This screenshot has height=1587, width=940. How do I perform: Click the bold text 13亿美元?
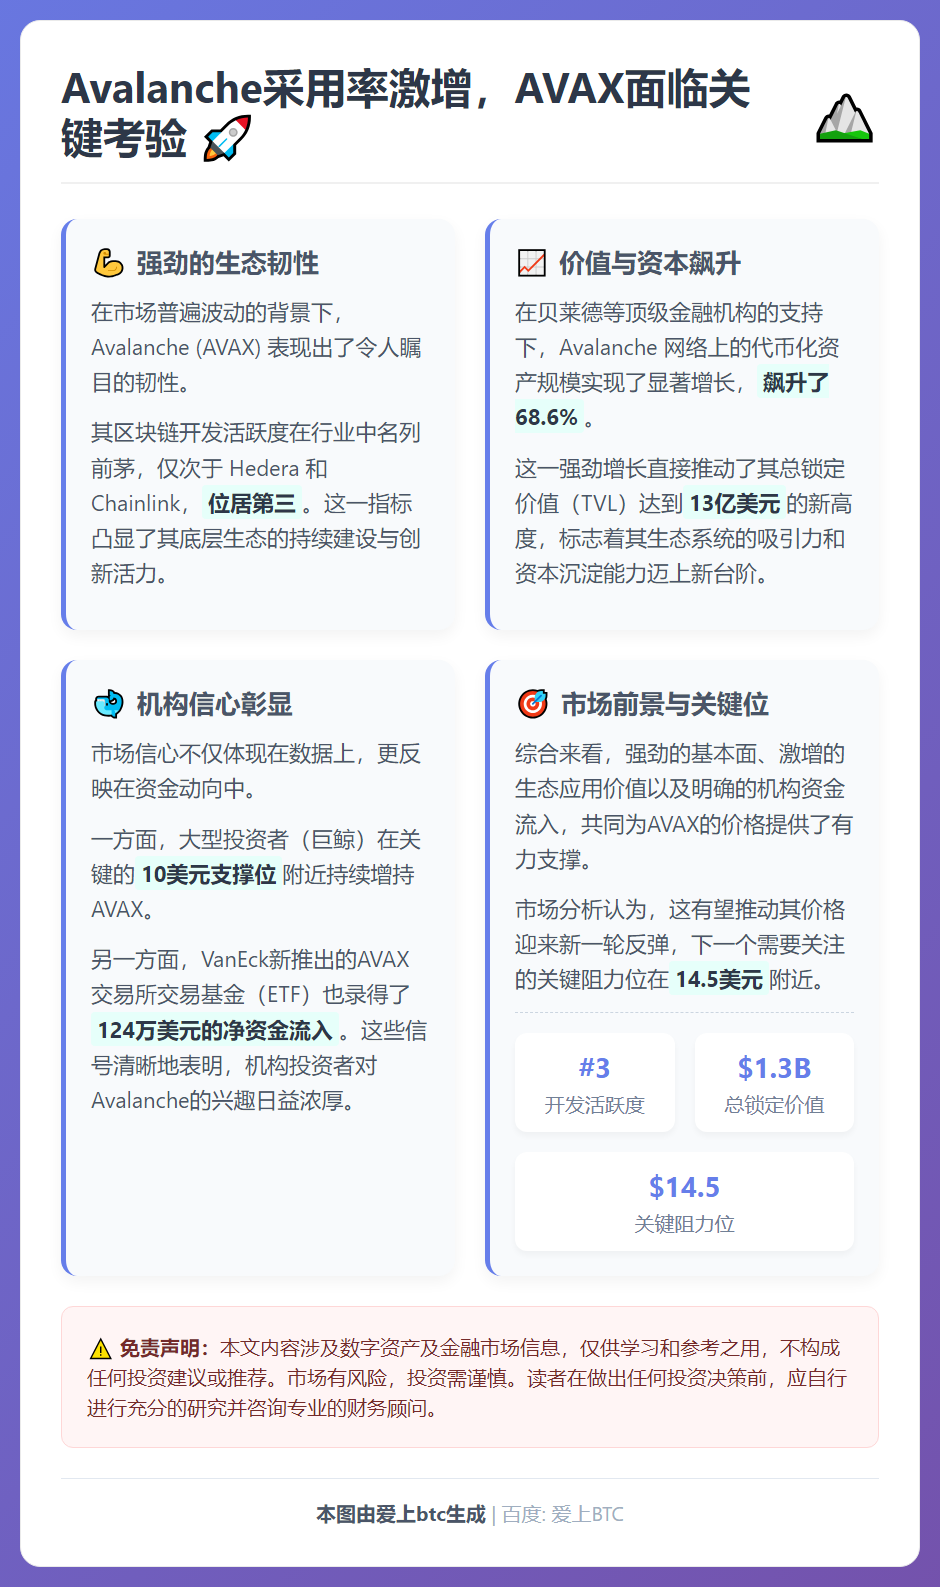tap(734, 503)
